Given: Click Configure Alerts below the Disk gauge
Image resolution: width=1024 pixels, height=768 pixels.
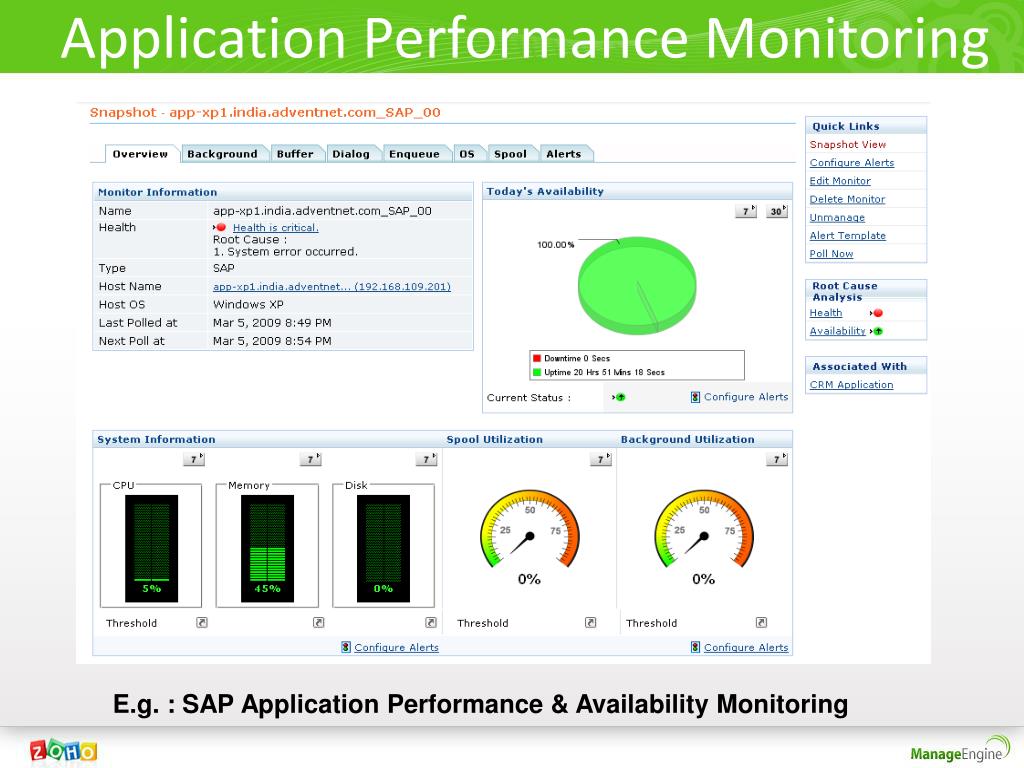Looking at the screenshot, I should click(396, 647).
